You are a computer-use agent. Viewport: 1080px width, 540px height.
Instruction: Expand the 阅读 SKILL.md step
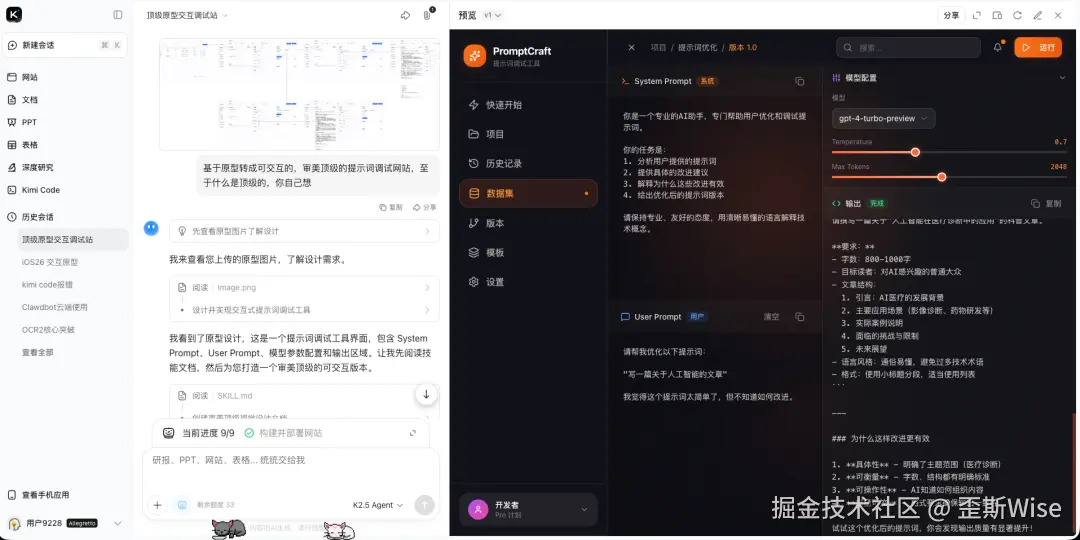click(x=304, y=396)
